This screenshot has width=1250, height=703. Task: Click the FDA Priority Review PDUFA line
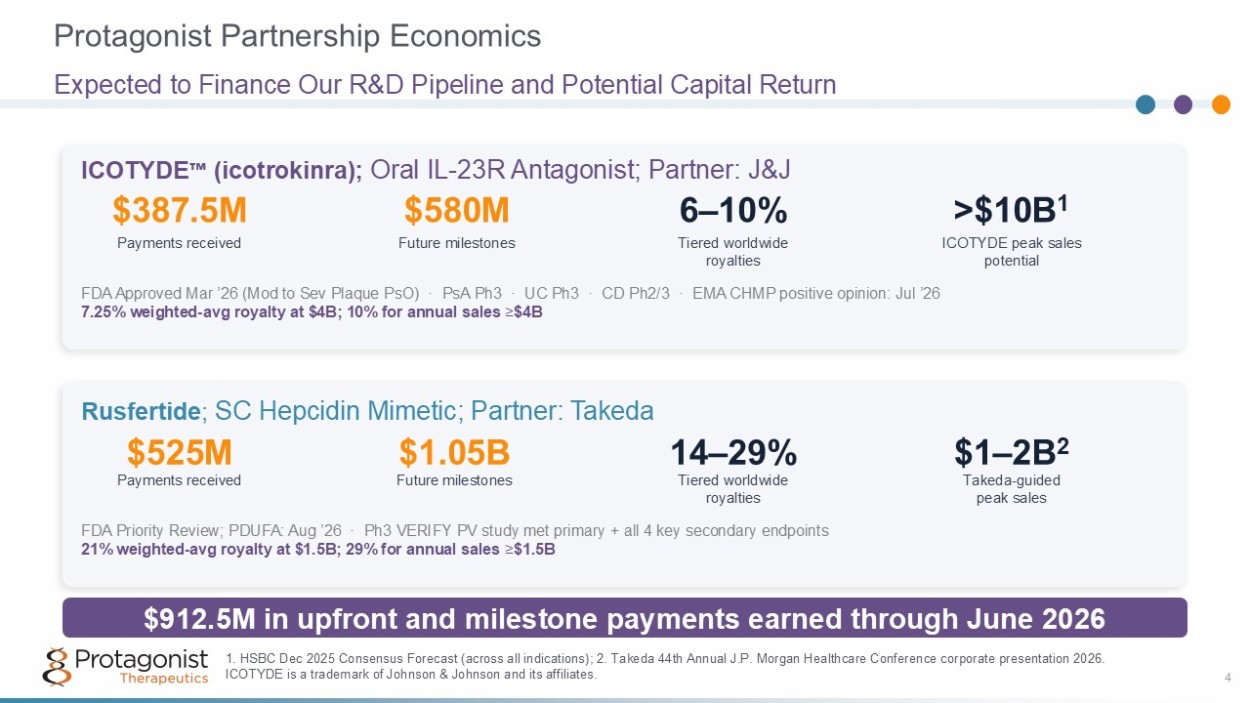[x=212, y=530]
